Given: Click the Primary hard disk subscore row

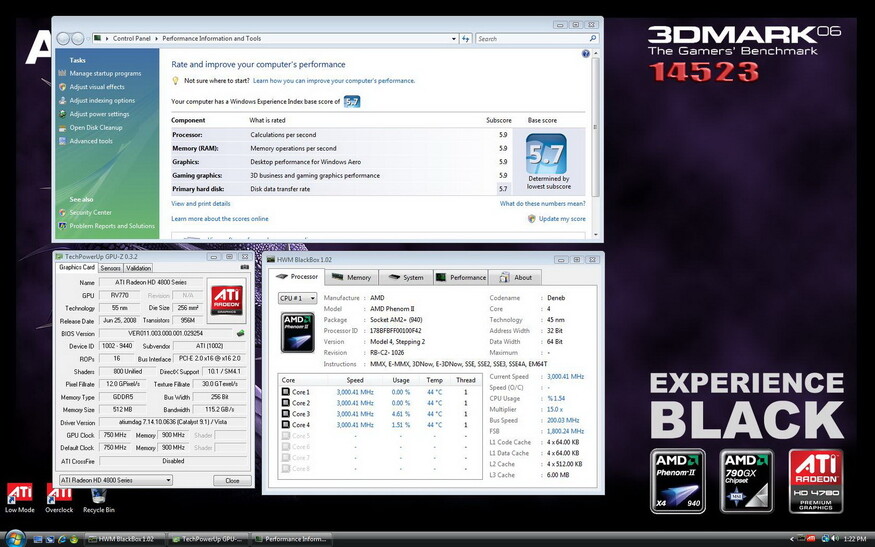Looking at the screenshot, I should click(340, 189).
